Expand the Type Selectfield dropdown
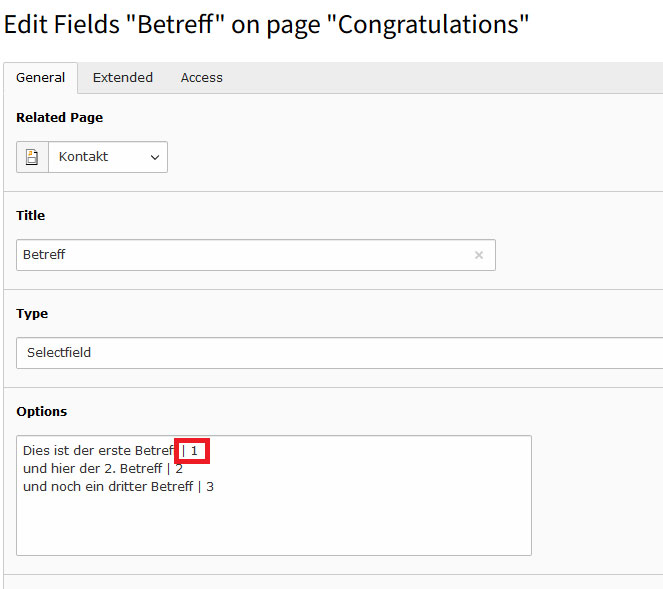This screenshot has width=663, height=589. coord(340,353)
